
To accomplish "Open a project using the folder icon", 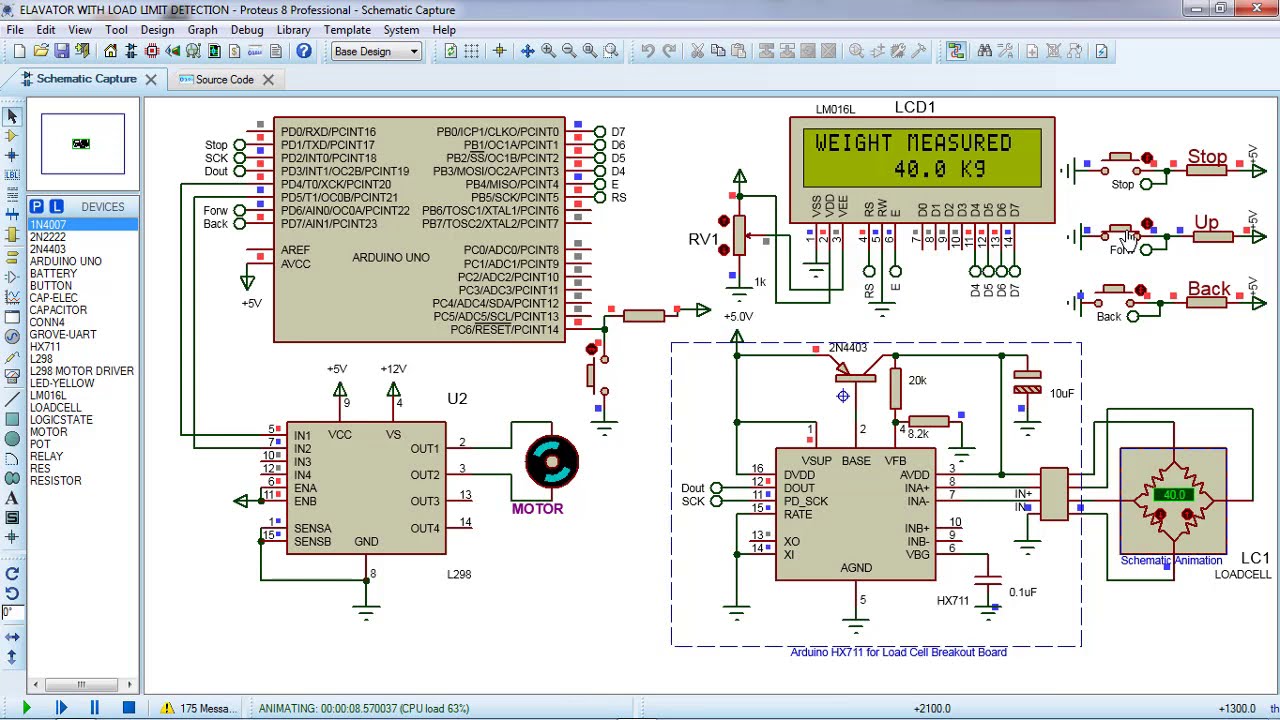I will pyautogui.click(x=41, y=51).
